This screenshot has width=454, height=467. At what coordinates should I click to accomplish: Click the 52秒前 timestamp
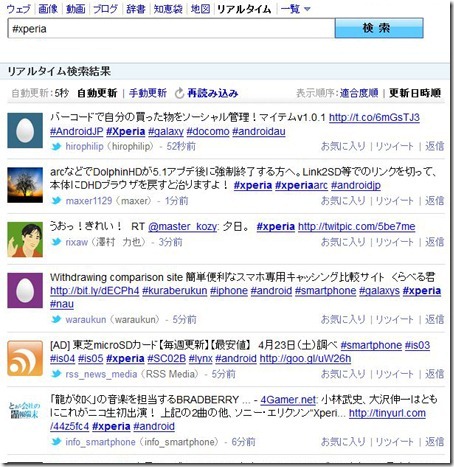(x=181, y=146)
